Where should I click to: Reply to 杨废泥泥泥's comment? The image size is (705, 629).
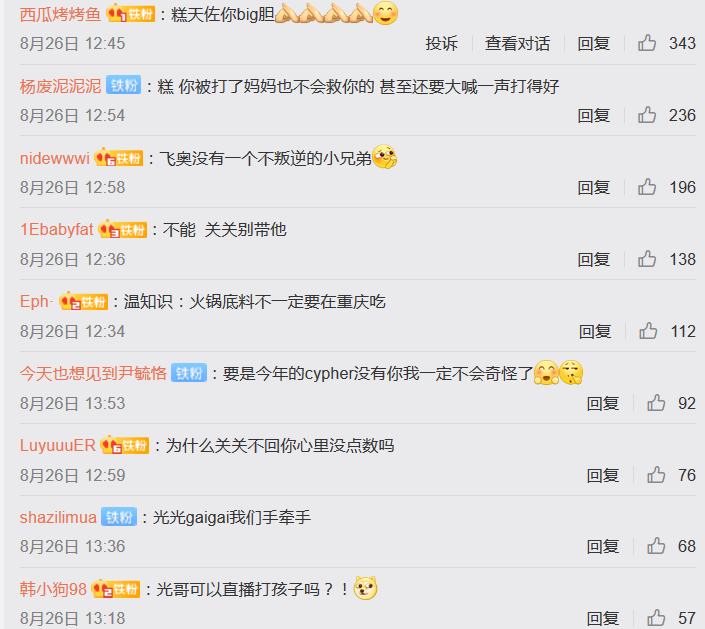coord(593,116)
